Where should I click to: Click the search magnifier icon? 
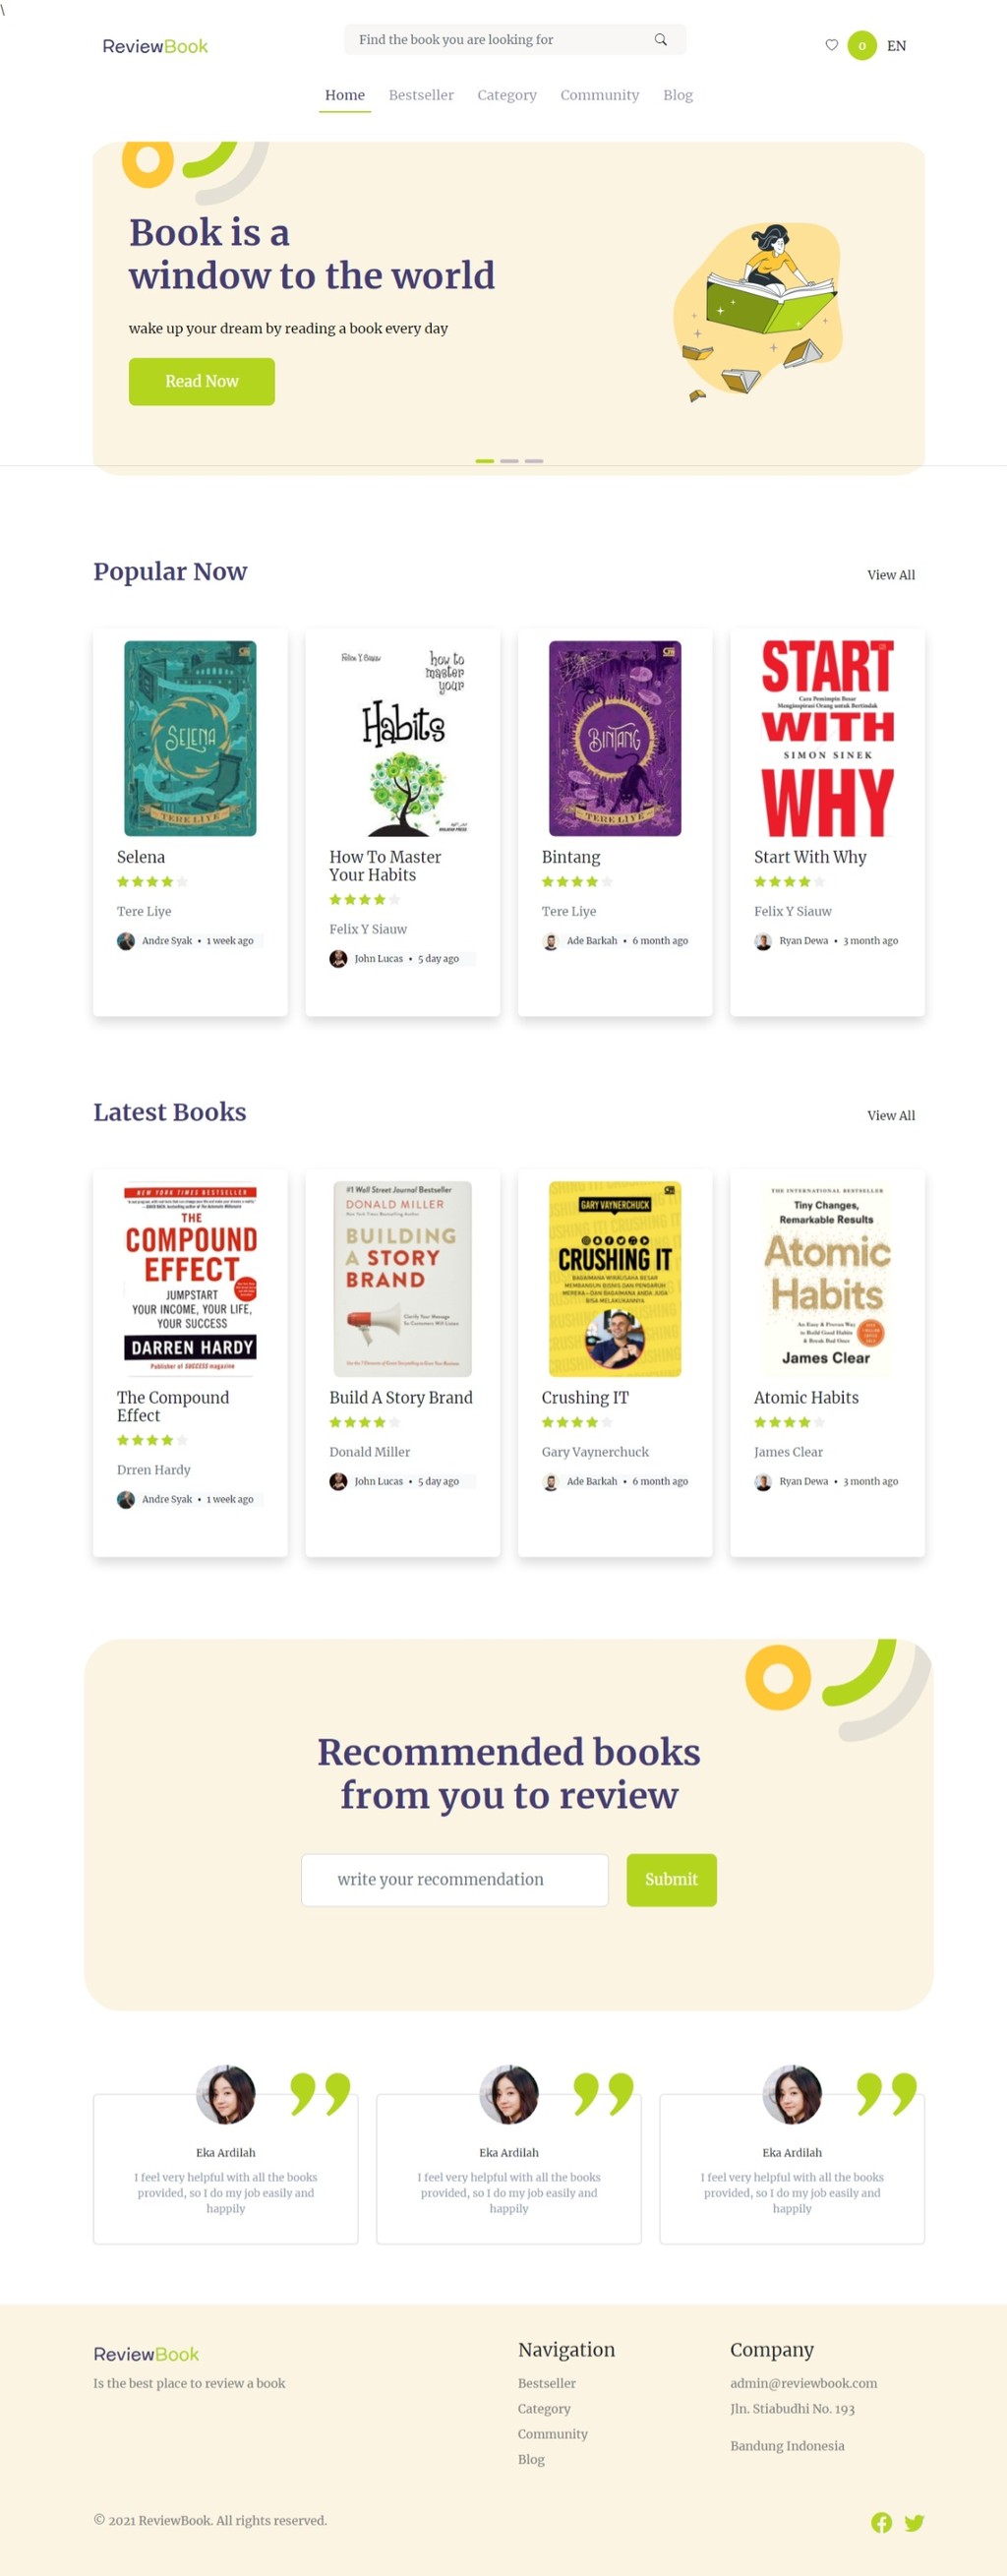(x=660, y=40)
